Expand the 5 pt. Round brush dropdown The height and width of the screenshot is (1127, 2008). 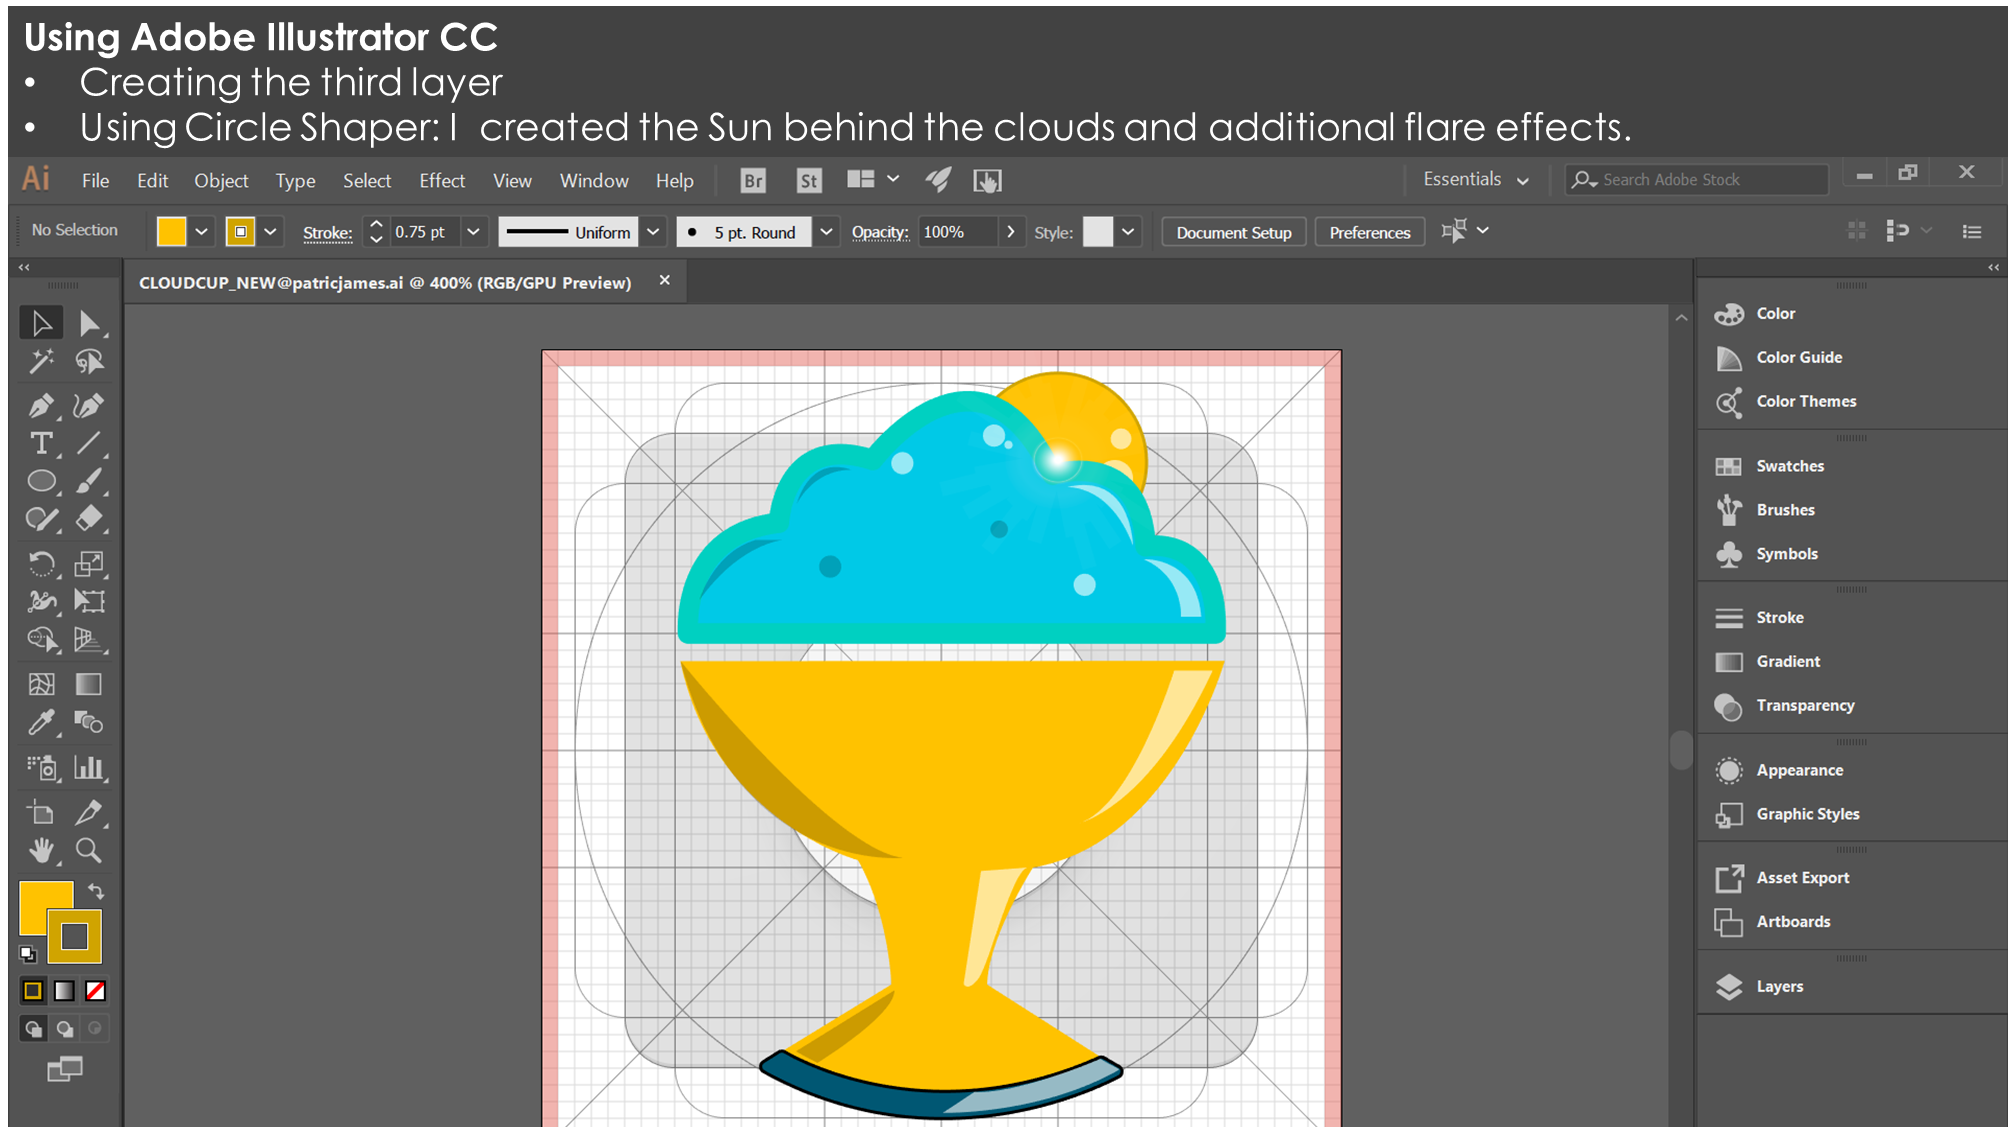[x=826, y=232]
